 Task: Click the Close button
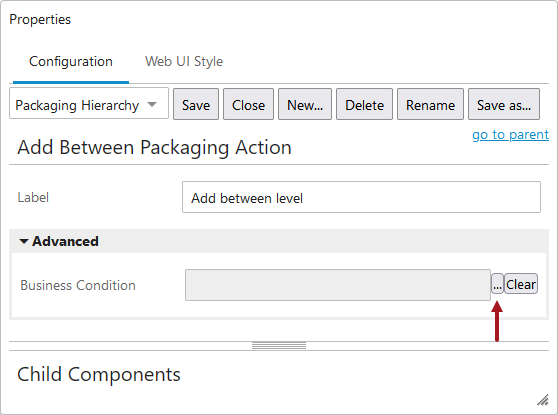point(248,104)
